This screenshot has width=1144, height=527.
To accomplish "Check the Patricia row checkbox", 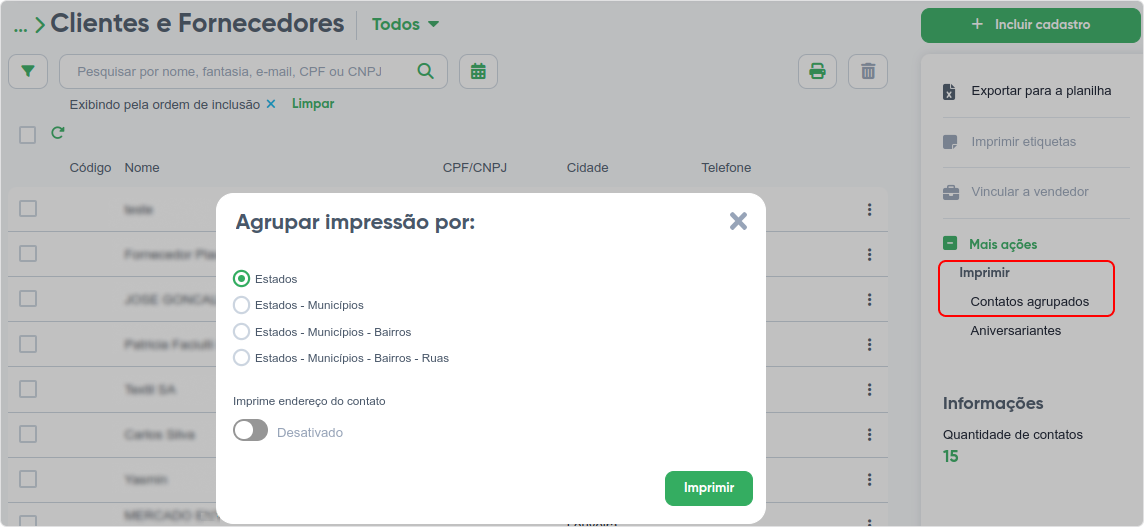I will click(x=28, y=344).
